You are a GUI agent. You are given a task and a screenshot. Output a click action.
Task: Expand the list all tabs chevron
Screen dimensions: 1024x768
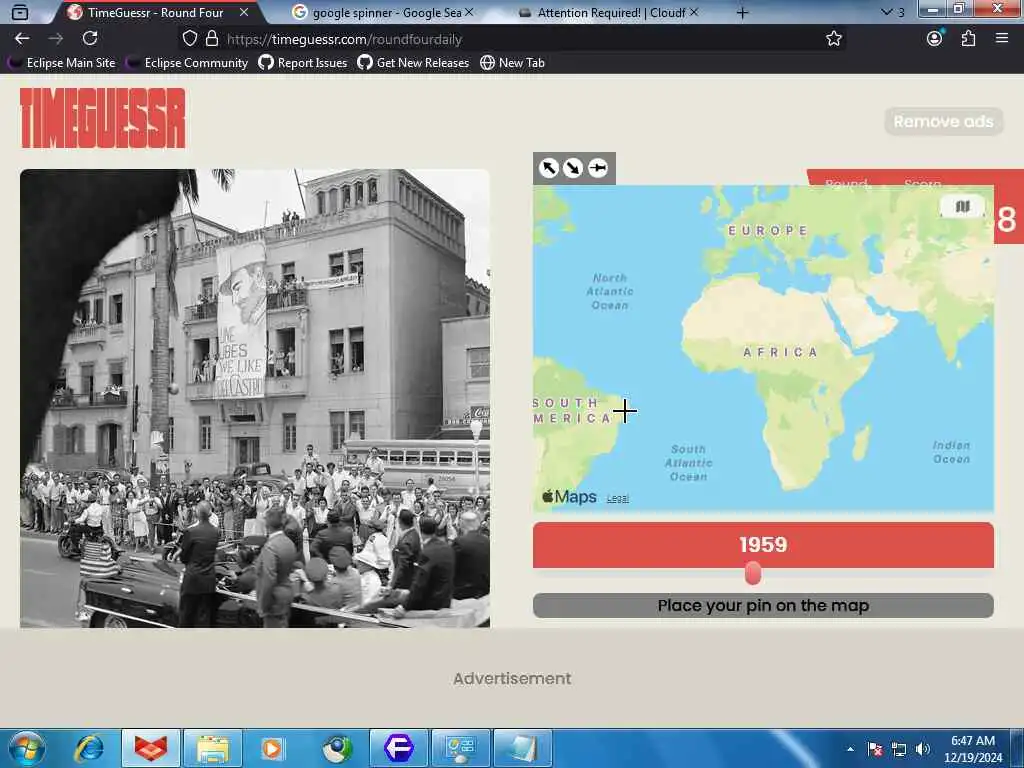point(886,12)
